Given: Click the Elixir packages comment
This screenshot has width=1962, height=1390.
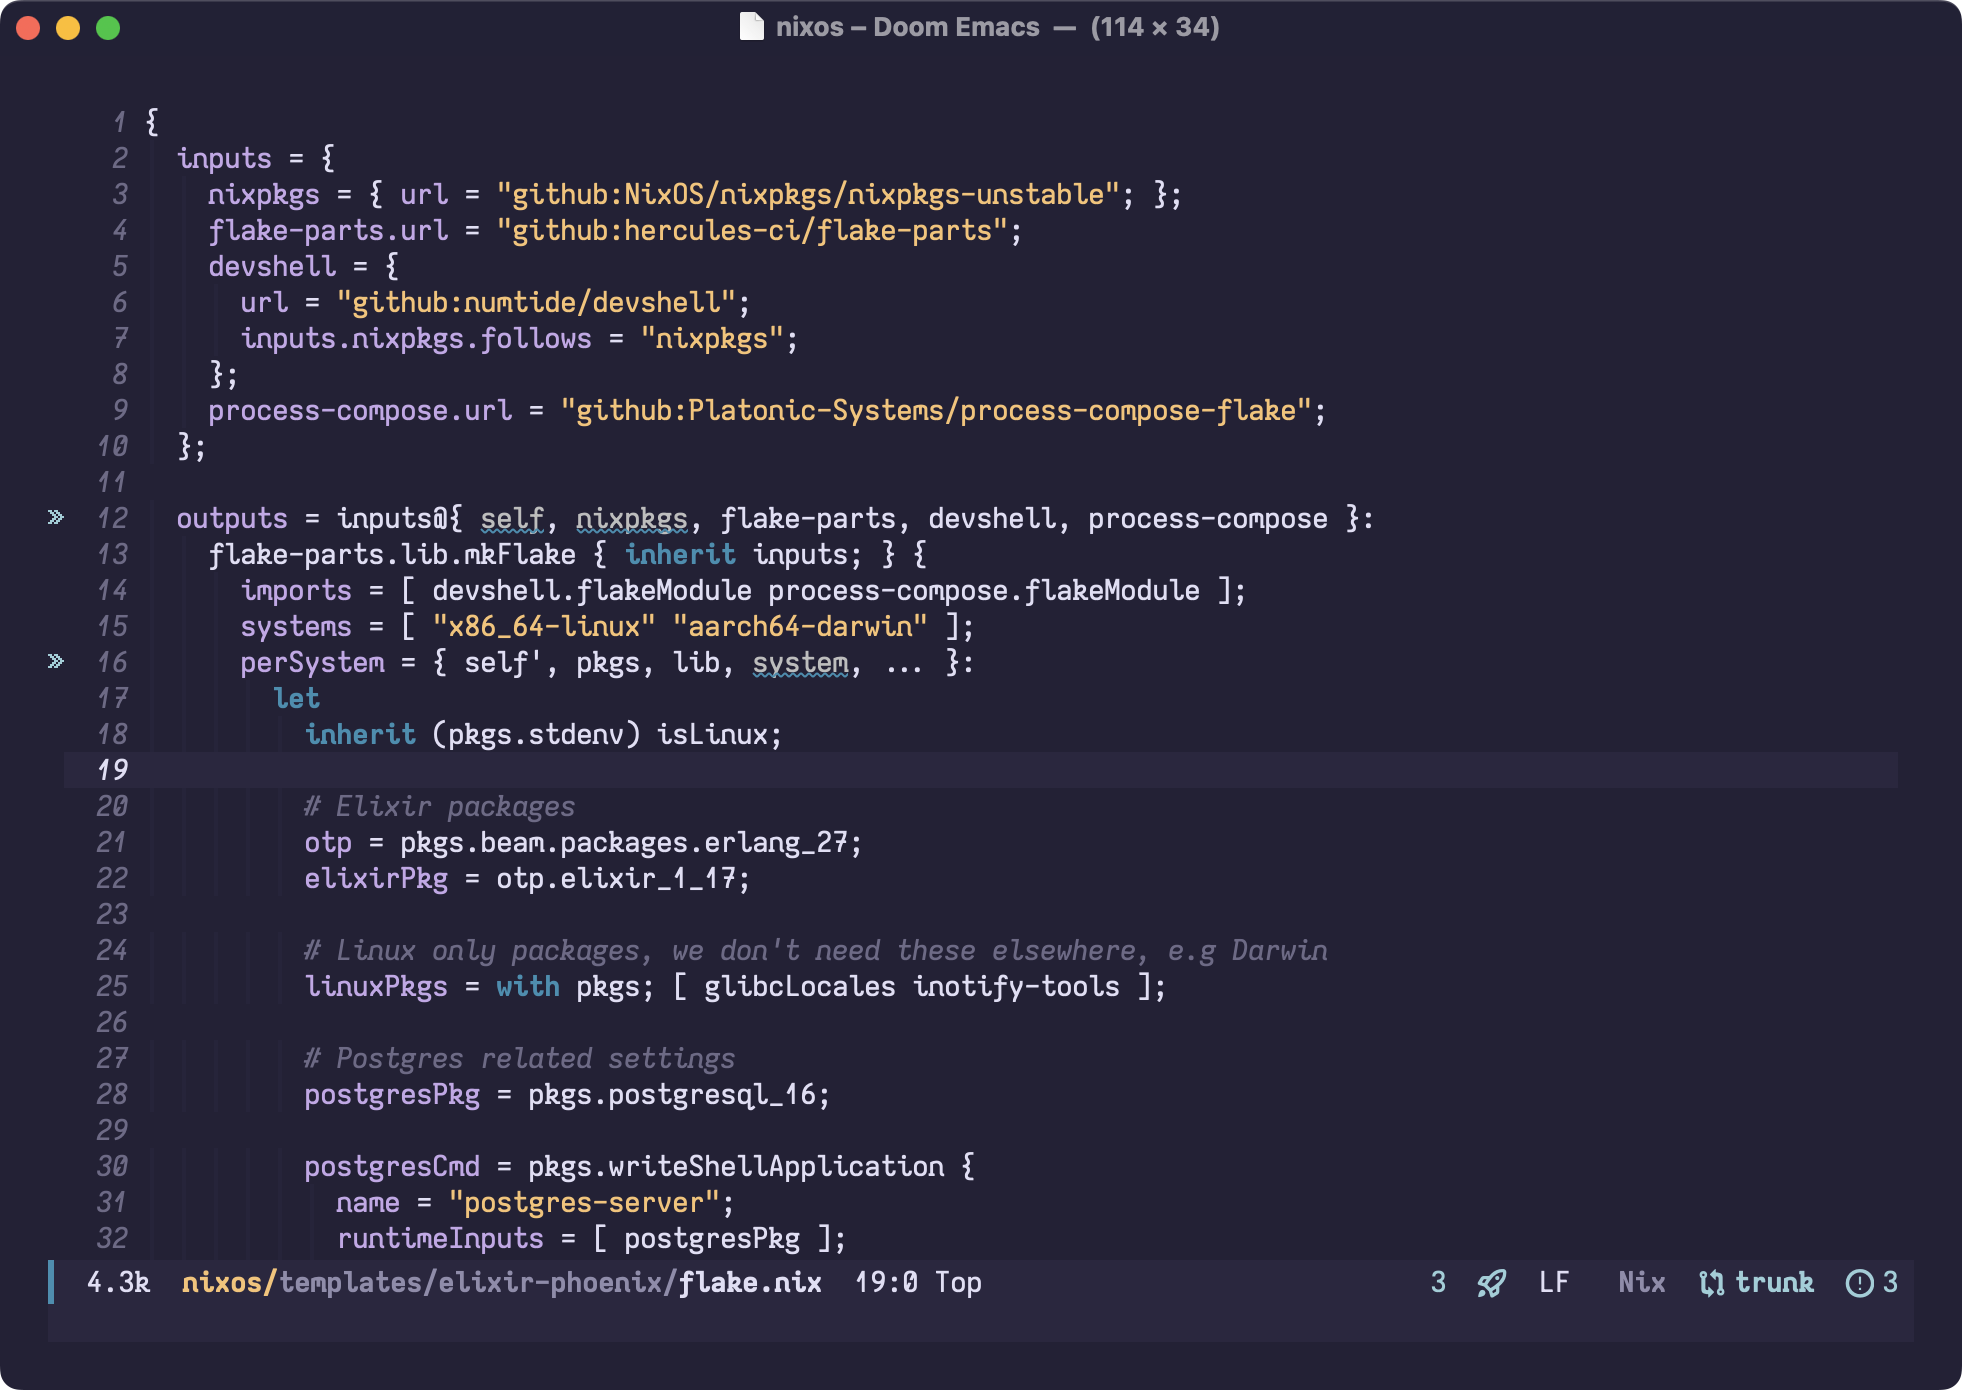Looking at the screenshot, I should click(440, 806).
